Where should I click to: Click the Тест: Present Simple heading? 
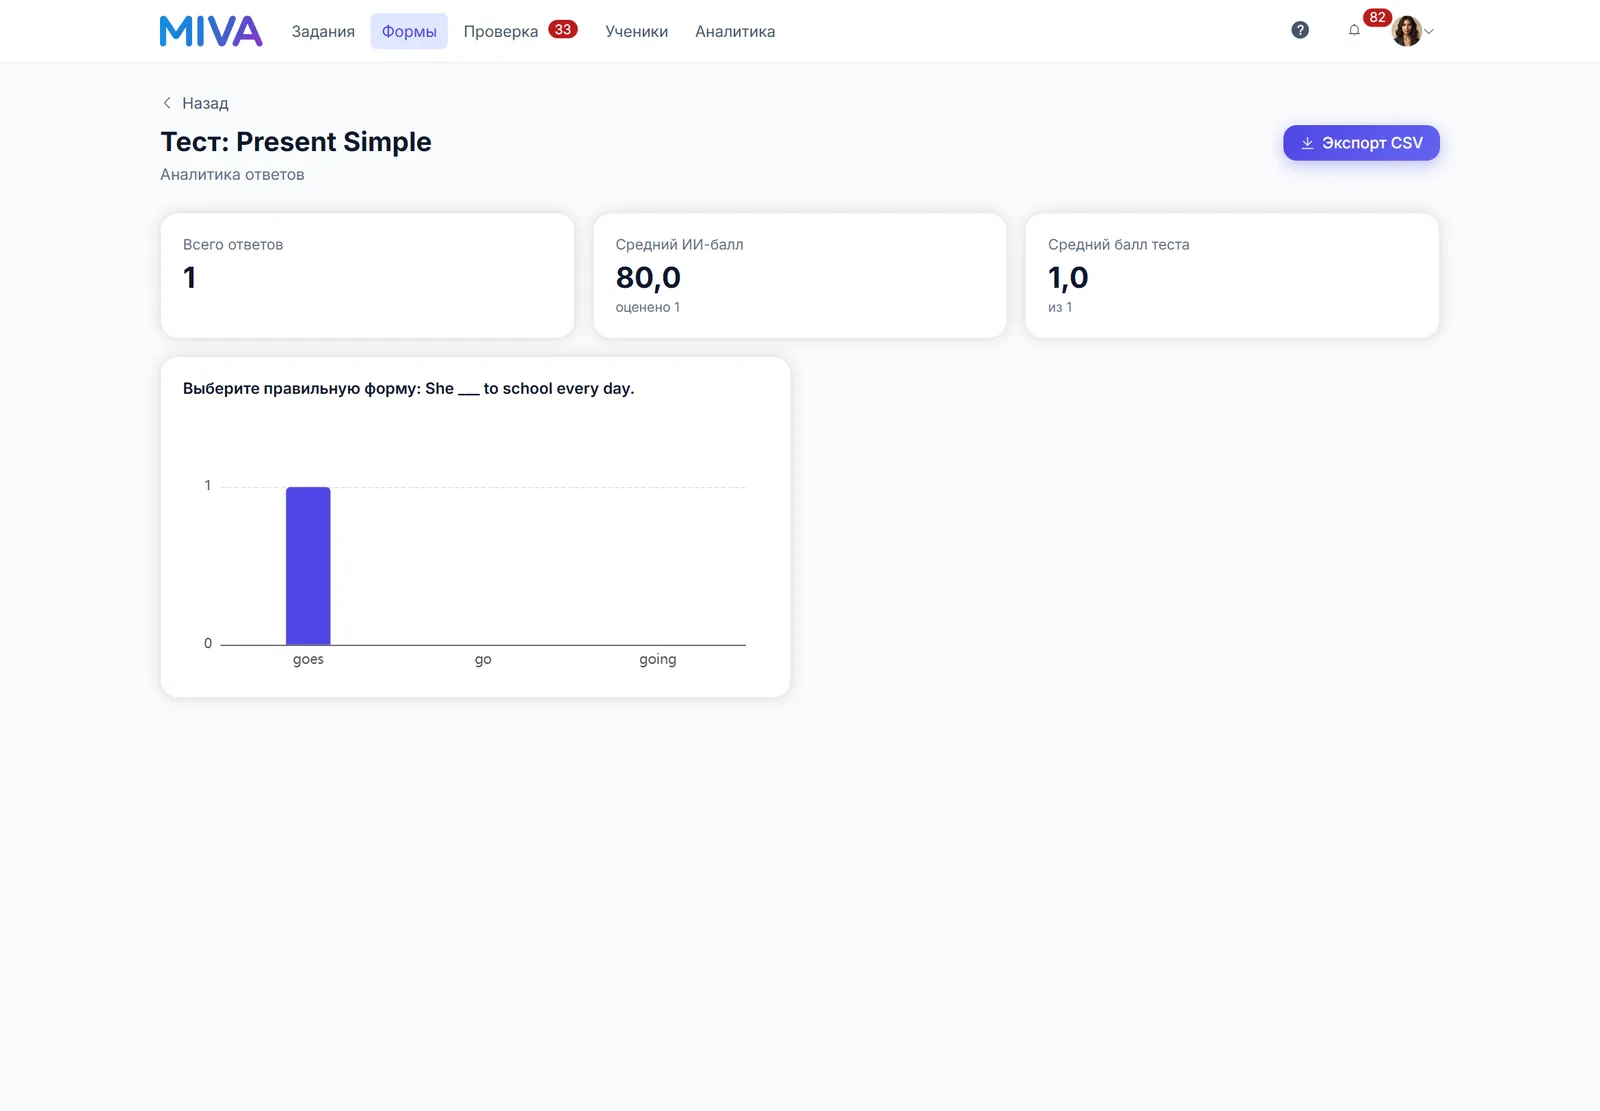[296, 142]
